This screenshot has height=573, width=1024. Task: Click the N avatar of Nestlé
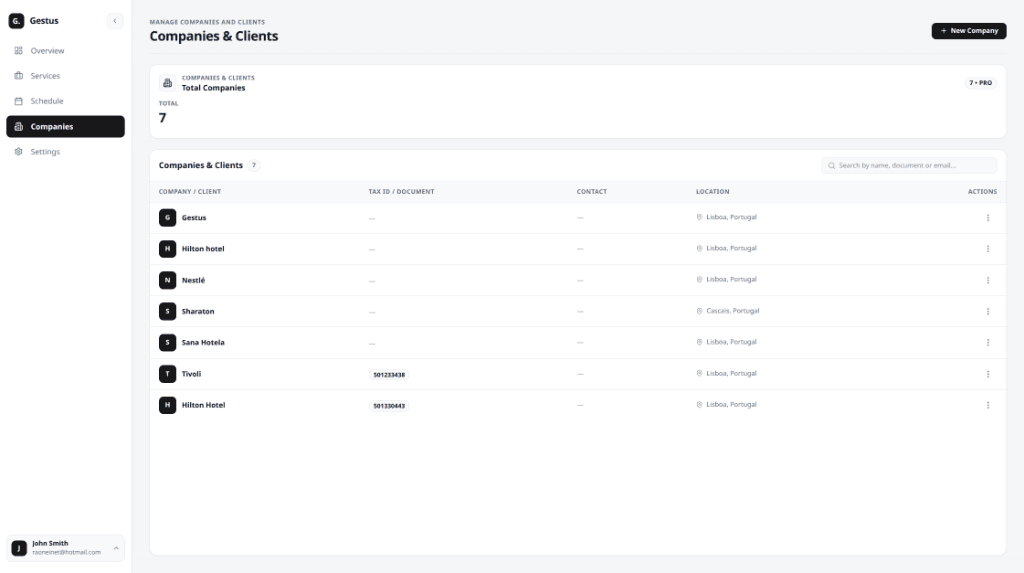pos(168,280)
